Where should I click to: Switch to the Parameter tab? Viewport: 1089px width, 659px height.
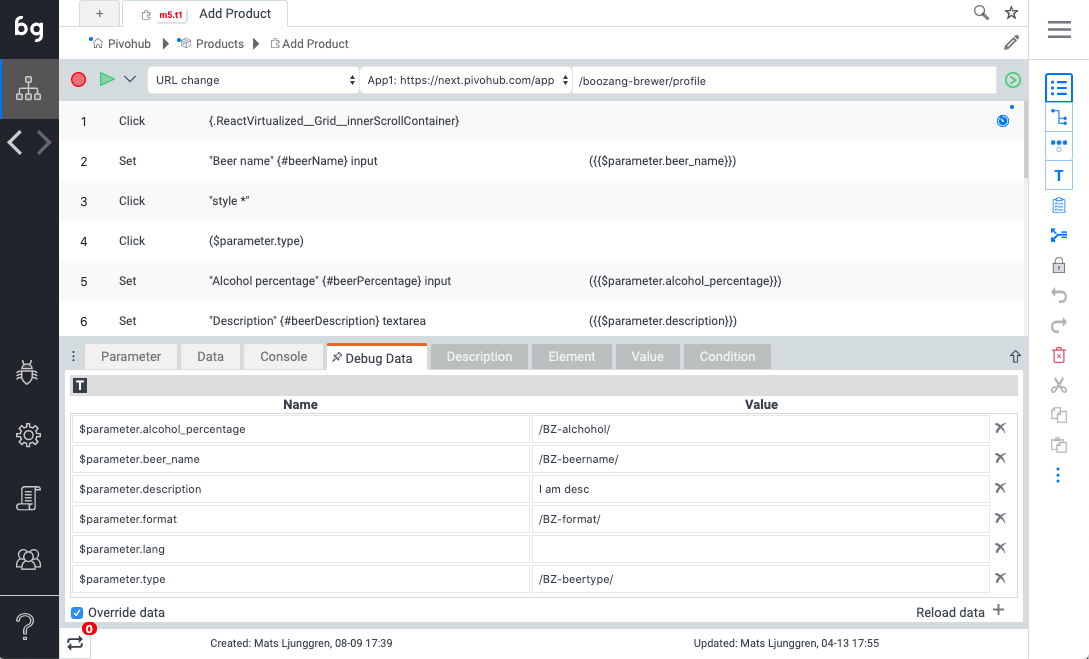tap(130, 355)
